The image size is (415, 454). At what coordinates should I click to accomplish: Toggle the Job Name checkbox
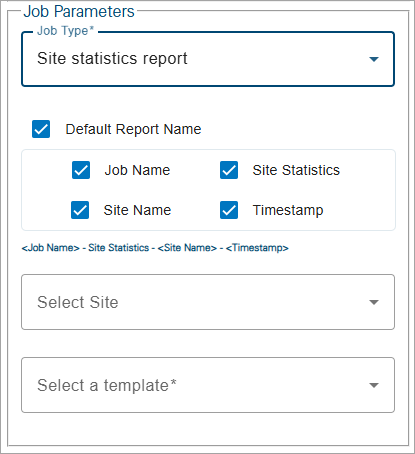coord(81,170)
